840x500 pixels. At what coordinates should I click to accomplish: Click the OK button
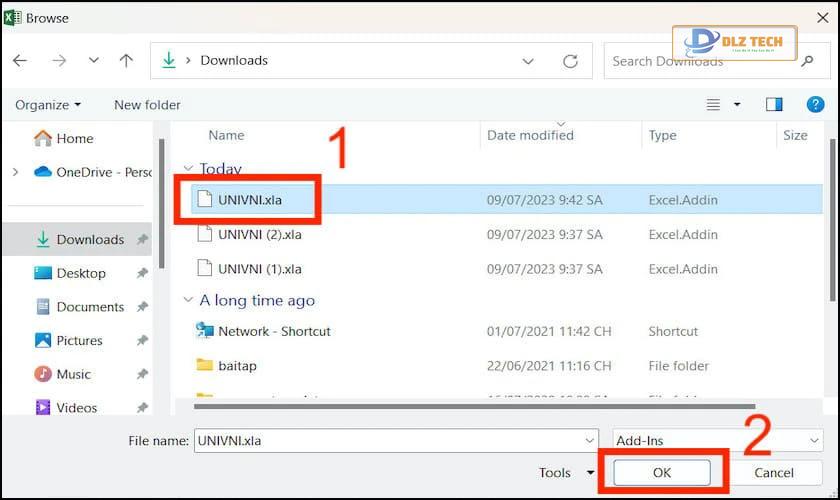(662, 472)
